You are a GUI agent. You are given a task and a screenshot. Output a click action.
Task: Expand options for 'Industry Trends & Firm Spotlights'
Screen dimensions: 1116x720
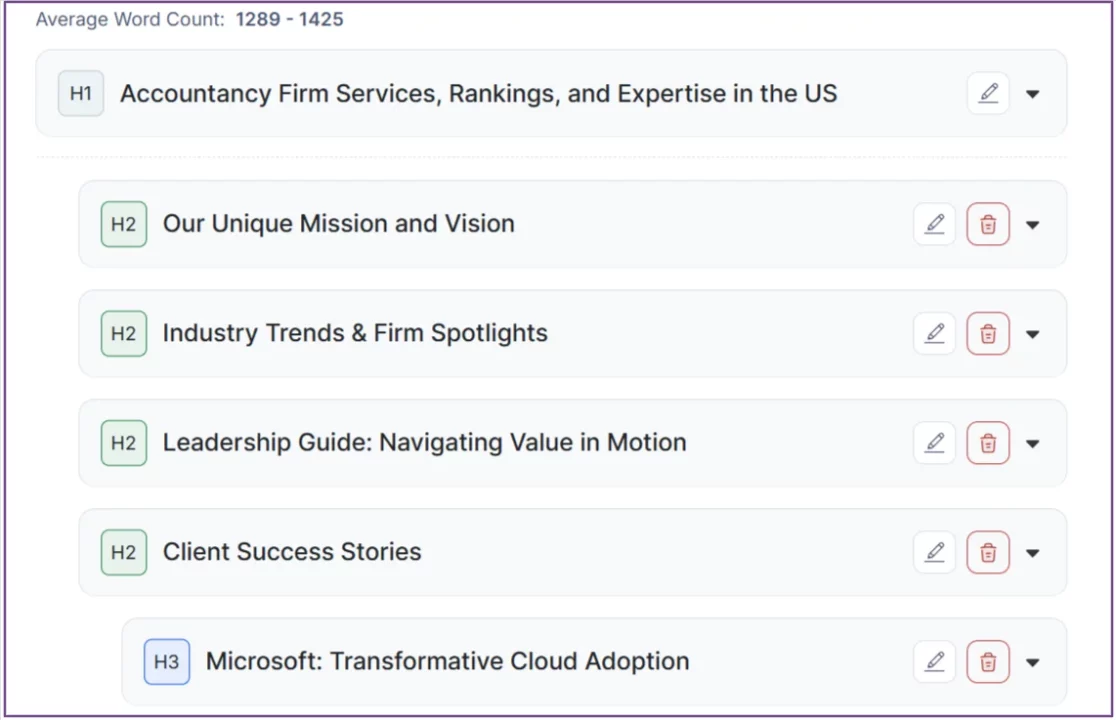coord(1033,333)
